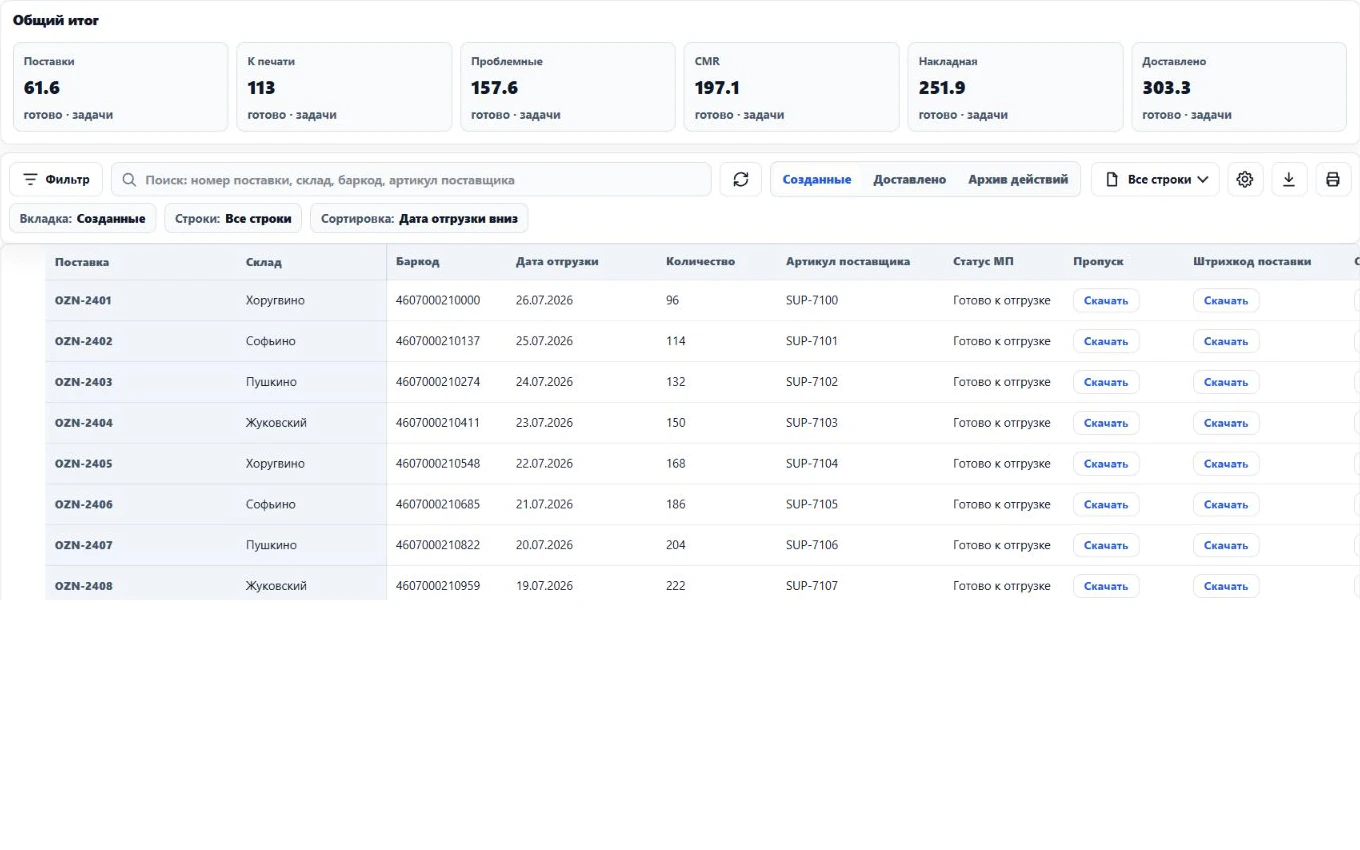Click the magnifier icon in search box
The width and height of the screenshot is (1360, 850).
tap(129, 180)
